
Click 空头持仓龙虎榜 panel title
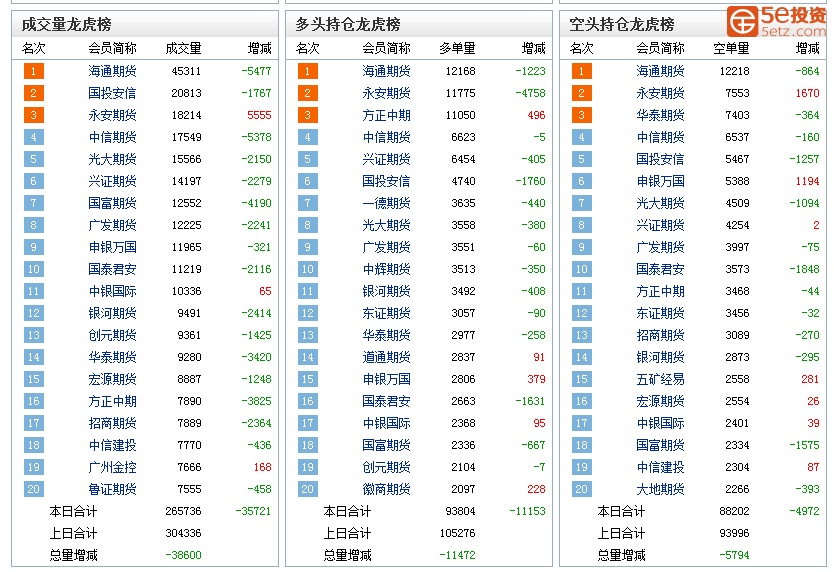pos(622,24)
